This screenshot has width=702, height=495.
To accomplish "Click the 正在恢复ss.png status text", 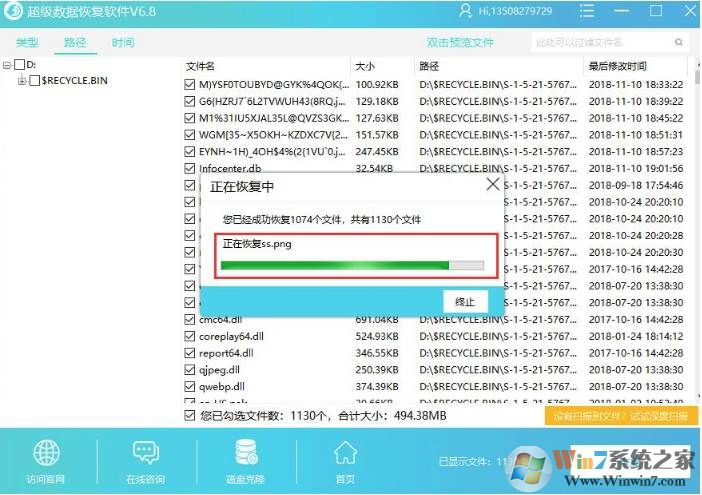I will 257,244.
